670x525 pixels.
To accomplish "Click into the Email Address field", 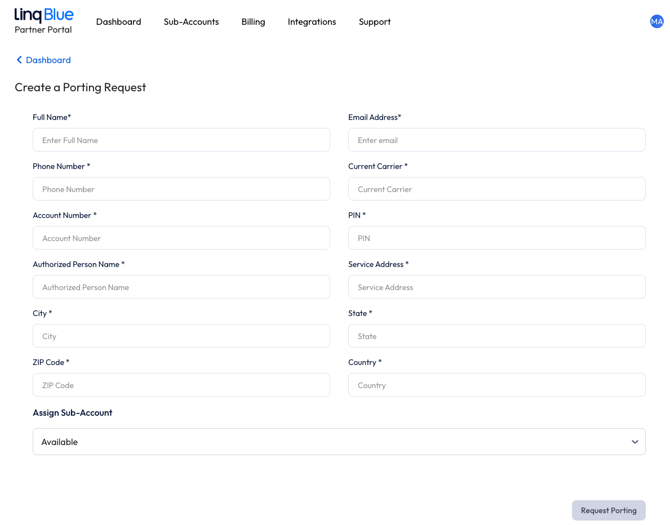I will click(x=496, y=140).
